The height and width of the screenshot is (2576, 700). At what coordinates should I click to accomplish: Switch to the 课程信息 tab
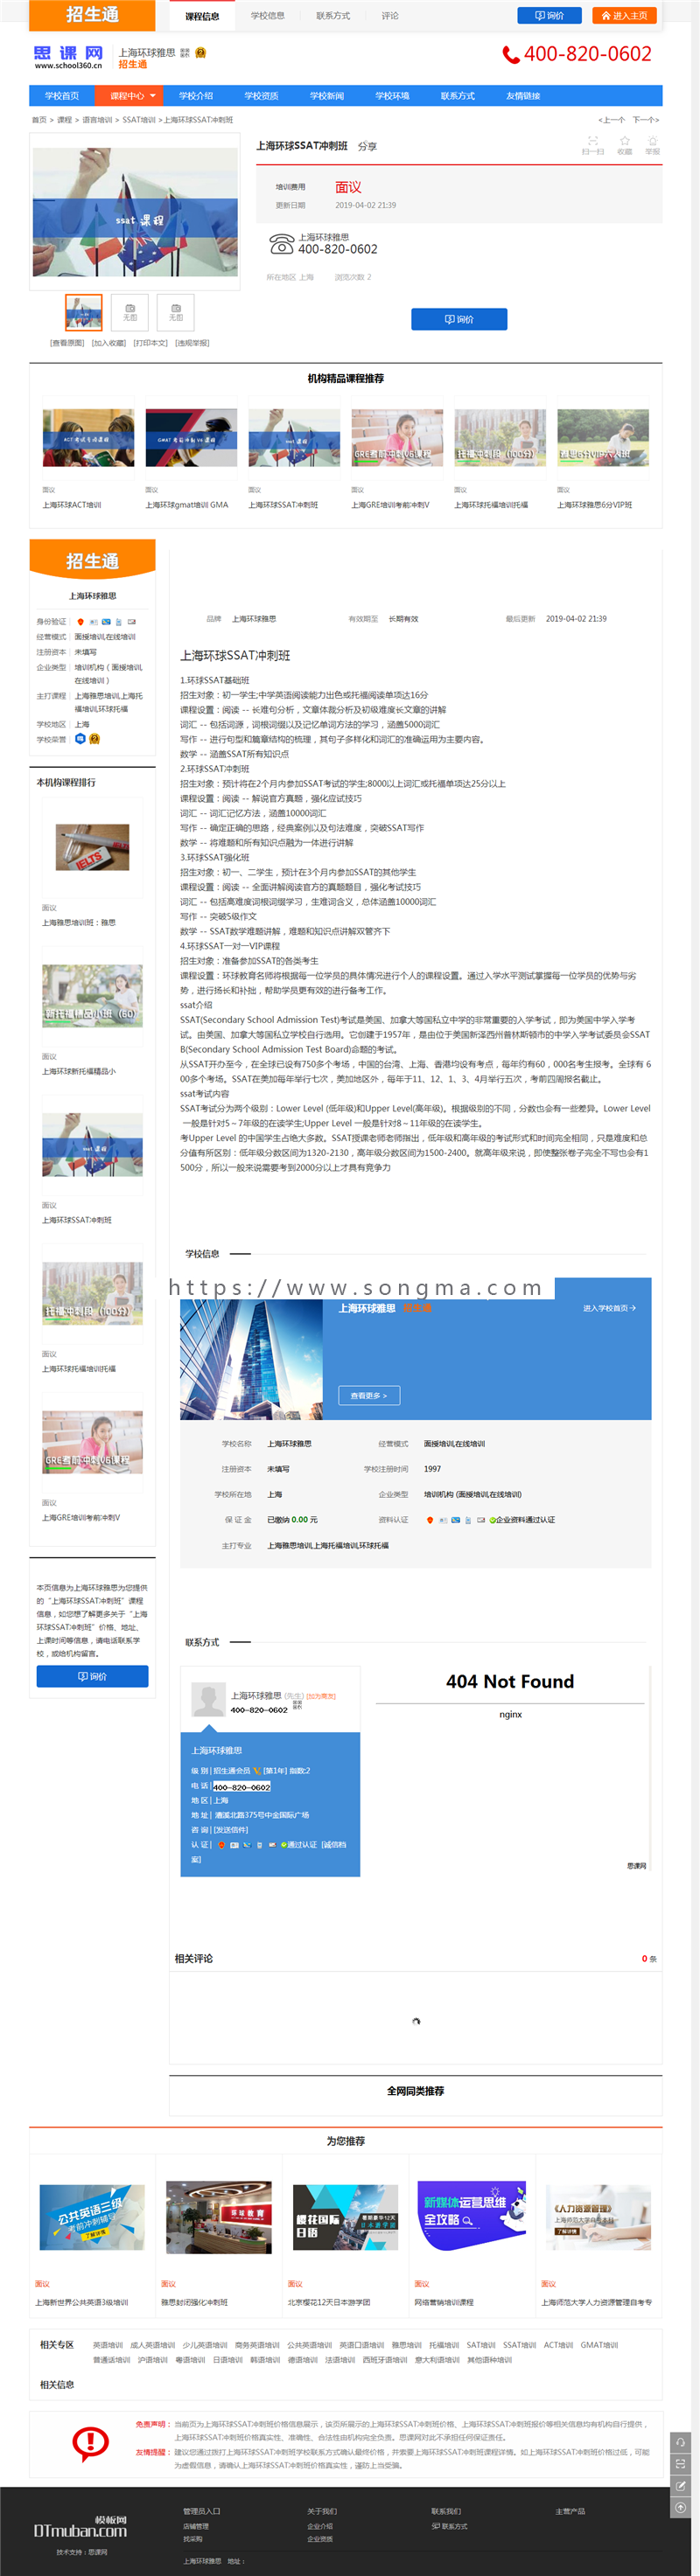tap(202, 16)
